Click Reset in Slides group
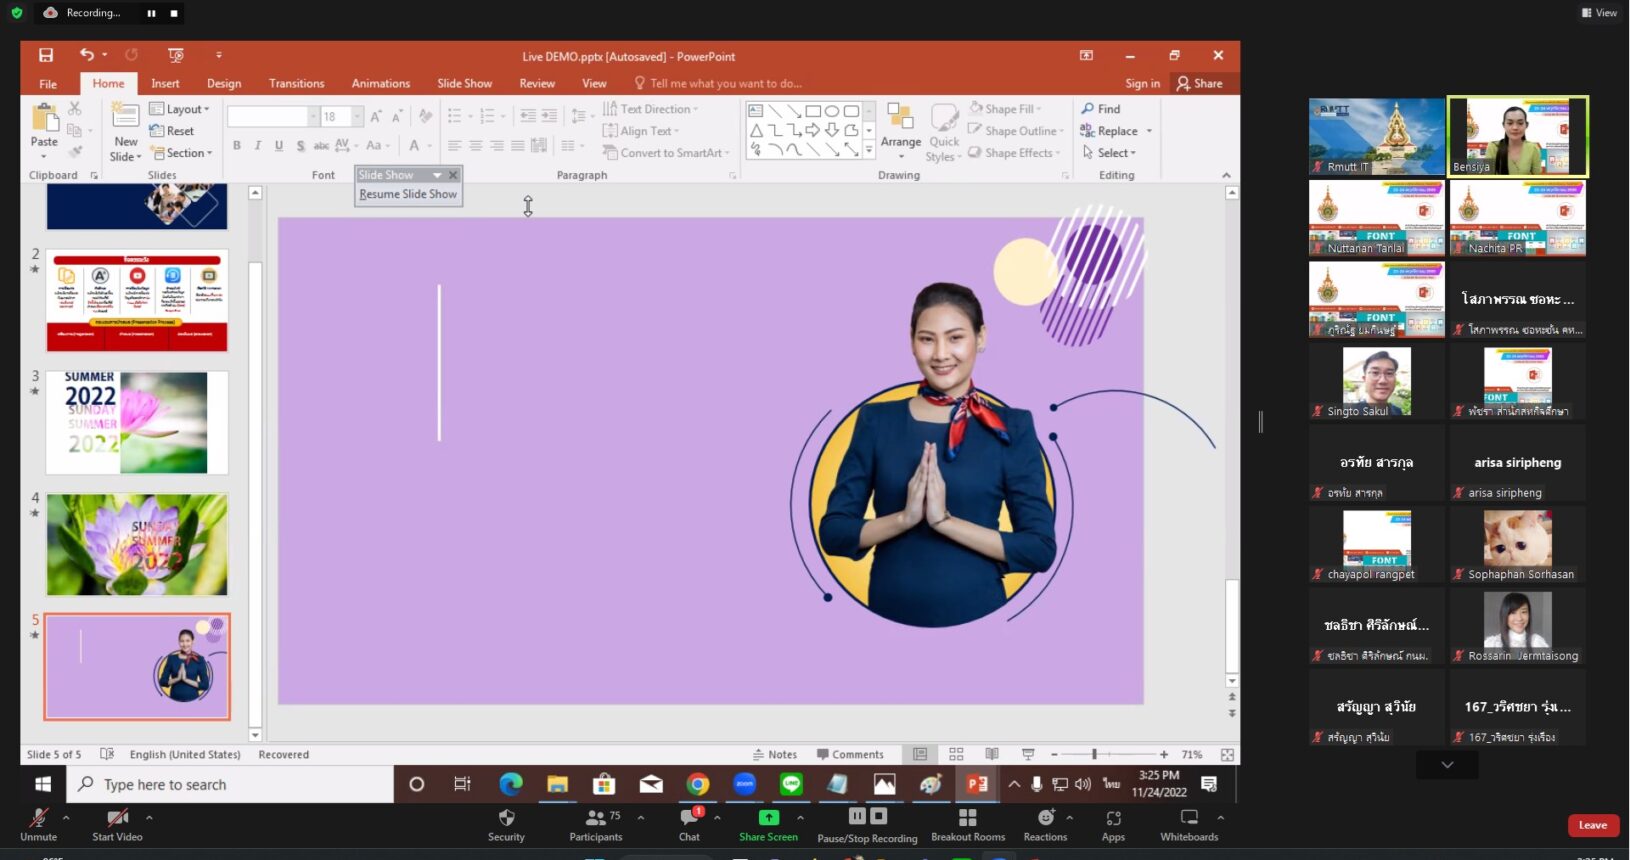Screen dimensions: 1630x860 172,131
